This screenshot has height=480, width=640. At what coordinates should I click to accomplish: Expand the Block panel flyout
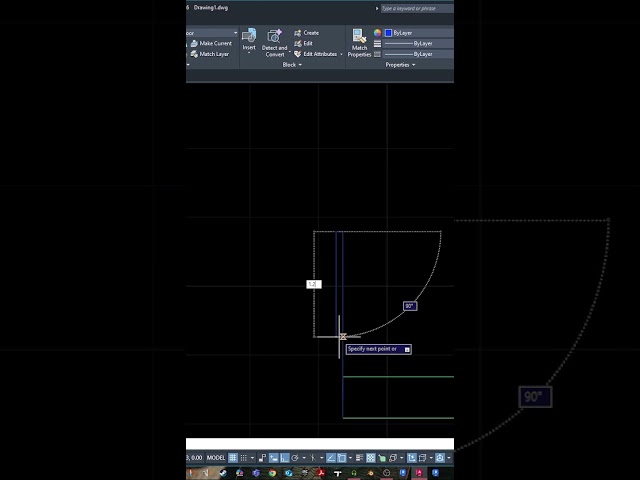(292, 65)
